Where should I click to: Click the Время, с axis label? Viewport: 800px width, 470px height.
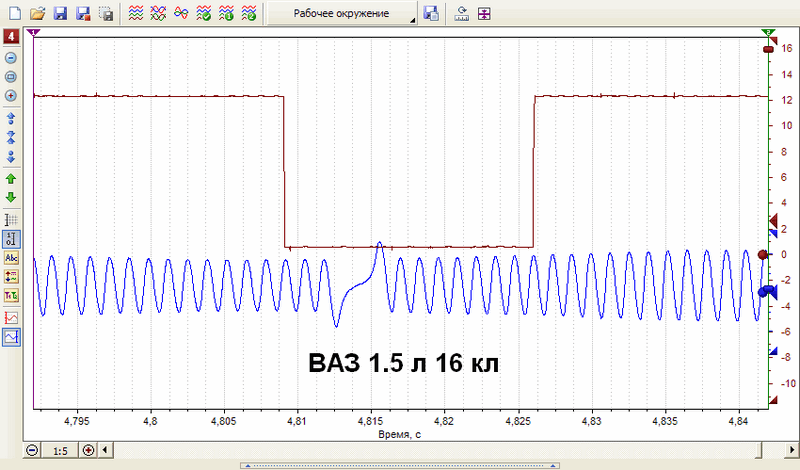[x=399, y=435]
